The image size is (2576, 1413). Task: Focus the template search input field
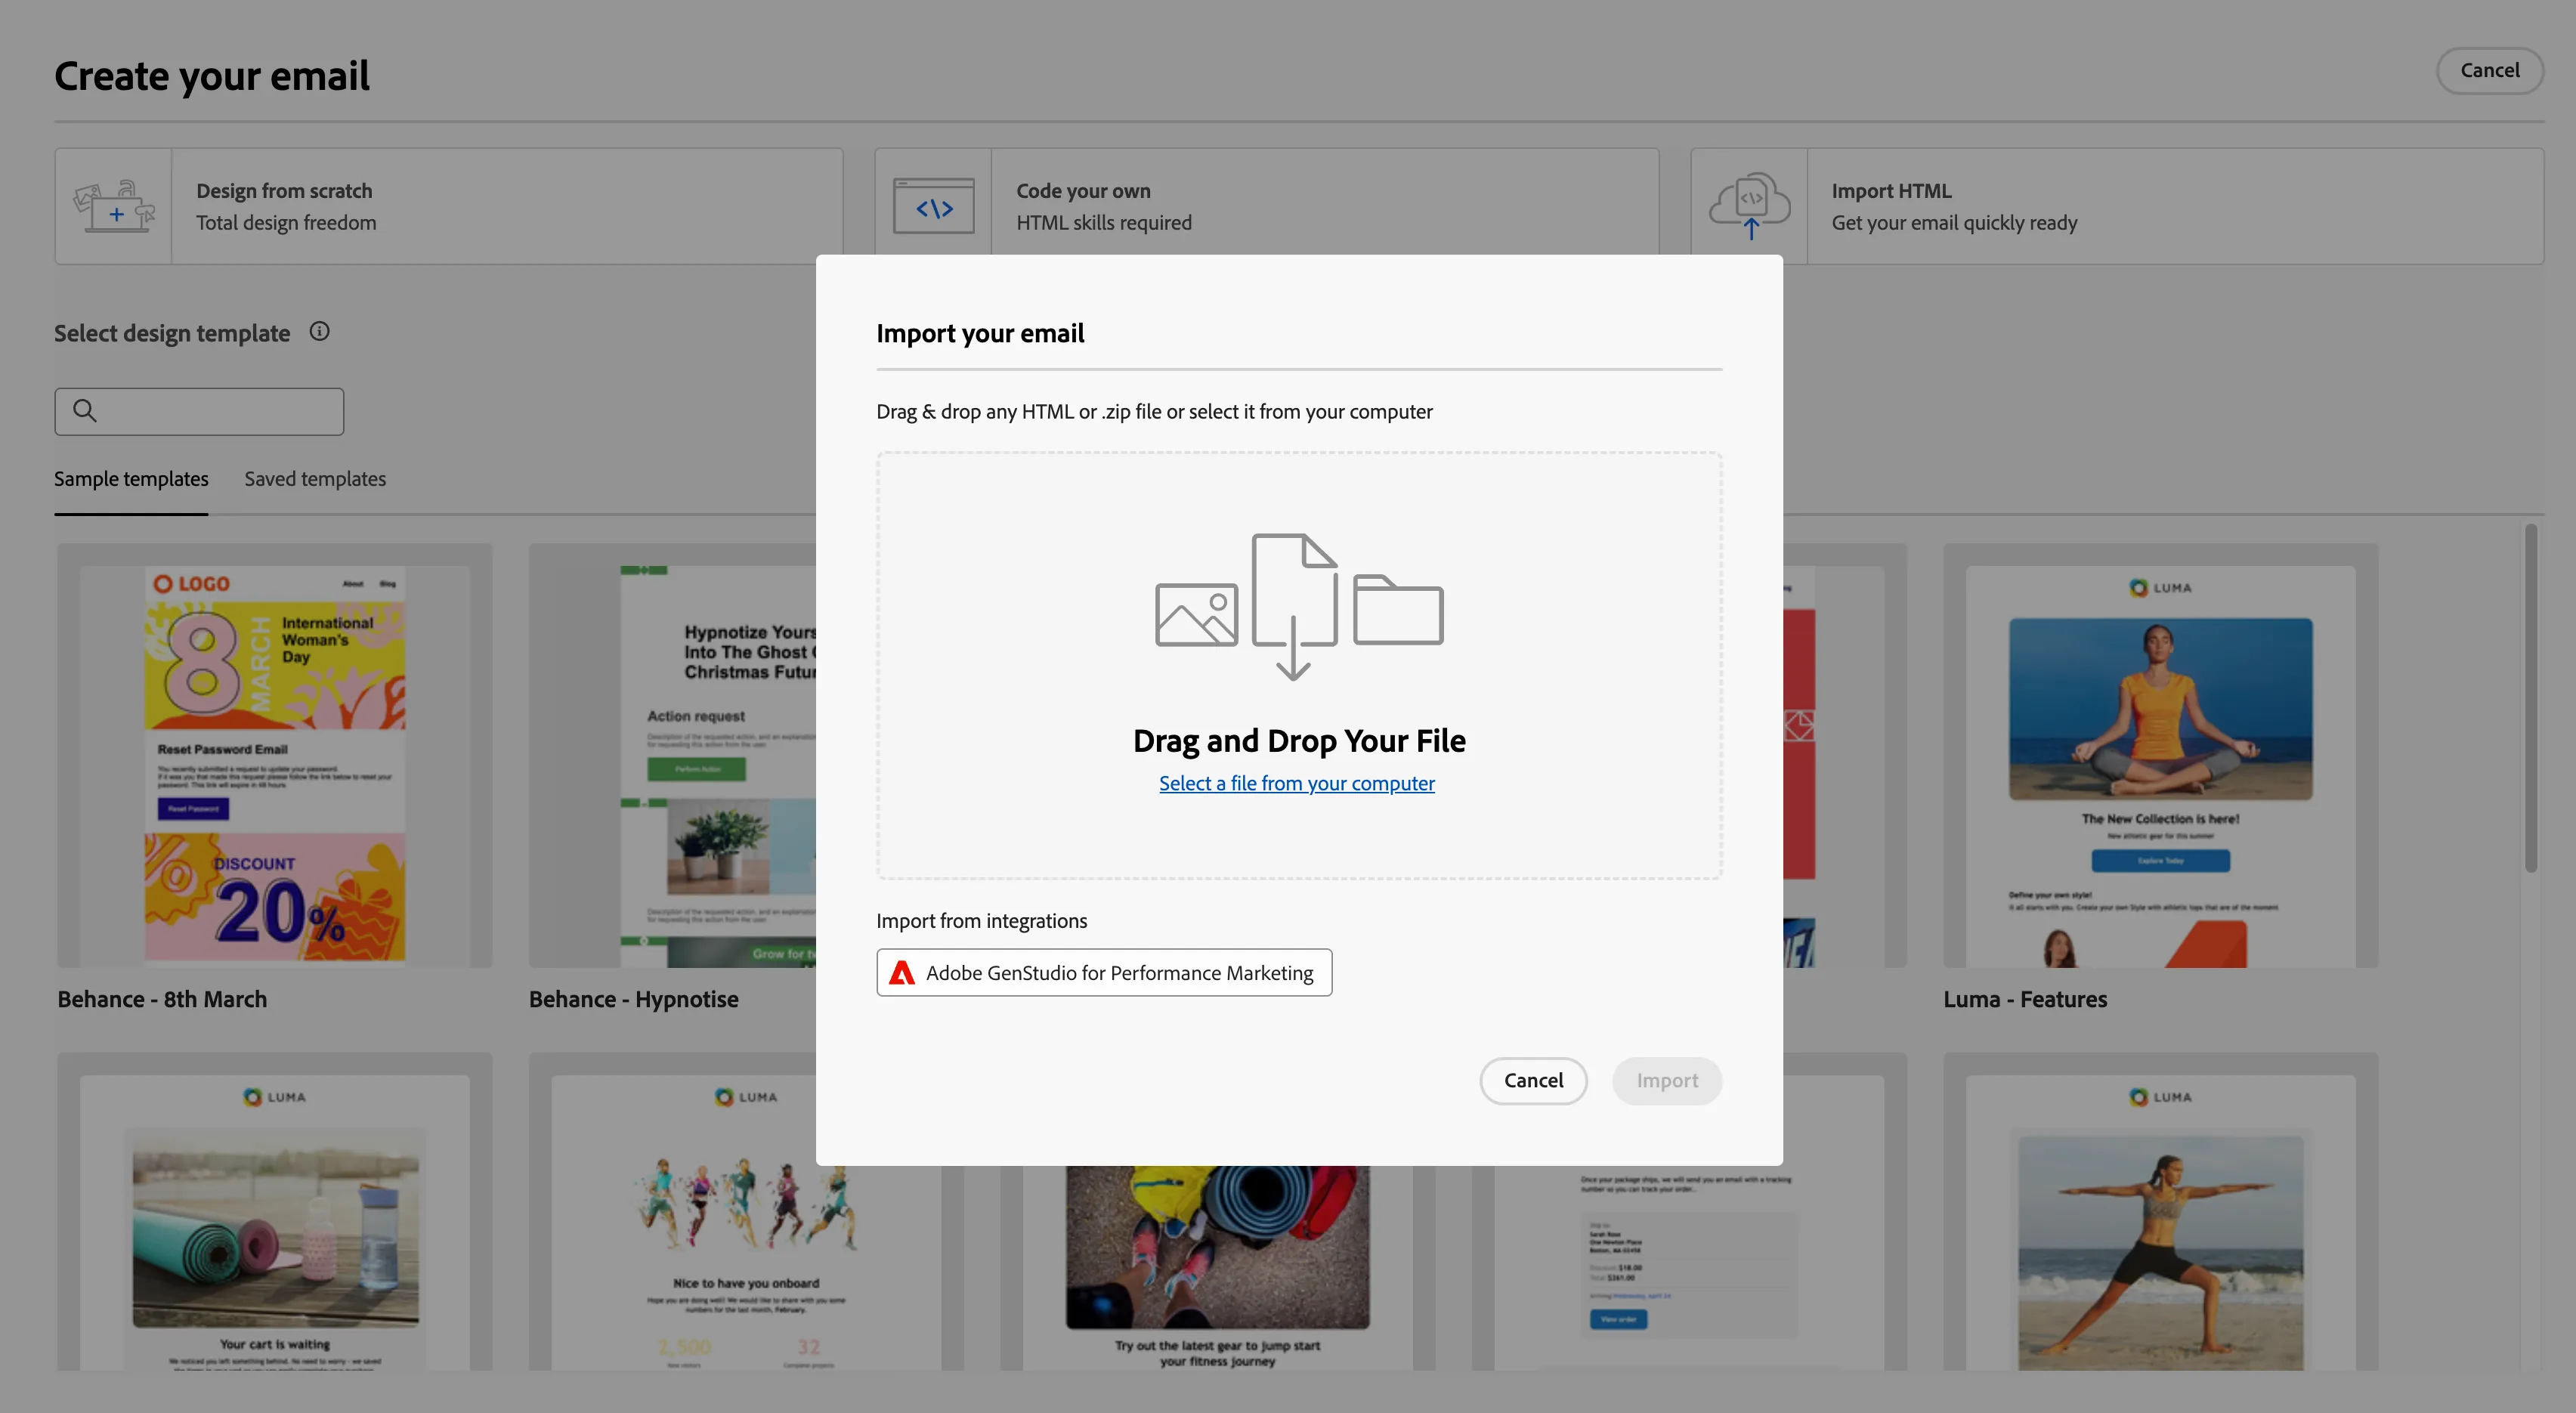pyautogui.click(x=199, y=411)
